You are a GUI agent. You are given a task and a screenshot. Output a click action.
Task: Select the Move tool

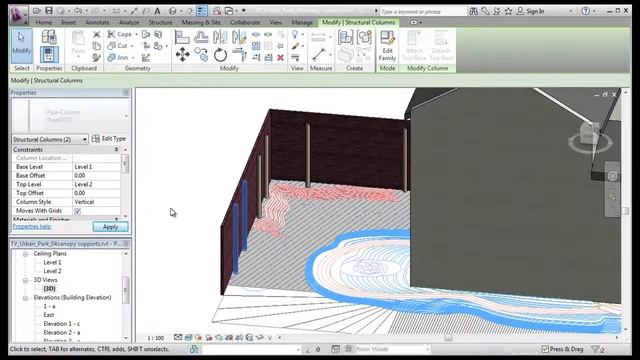182,54
